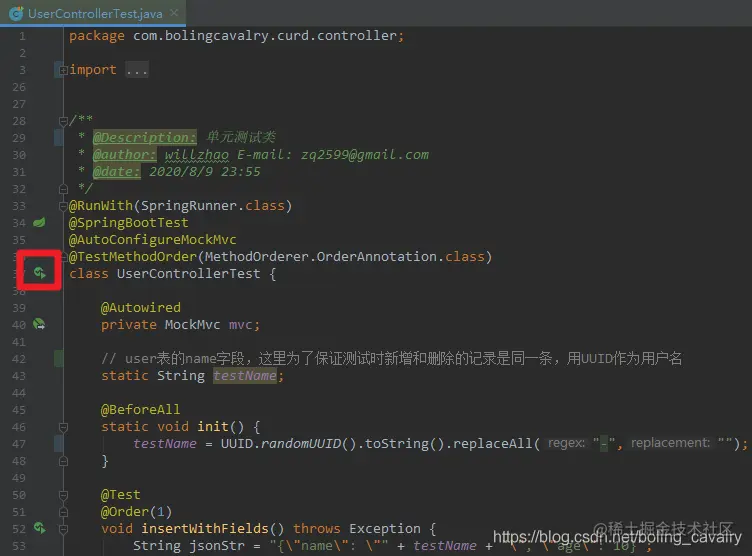Click the @Test annotation on line 50
752x556 pixels.
tap(120, 495)
